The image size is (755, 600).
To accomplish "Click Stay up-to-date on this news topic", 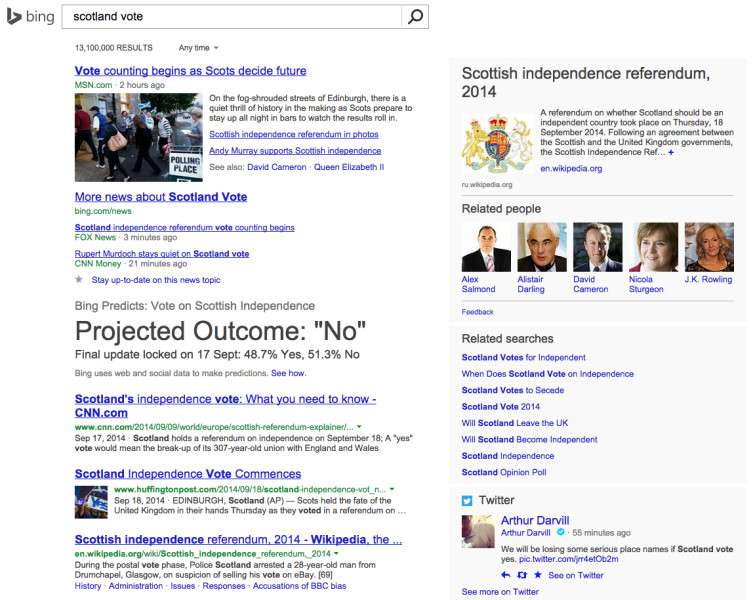I will [156, 280].
